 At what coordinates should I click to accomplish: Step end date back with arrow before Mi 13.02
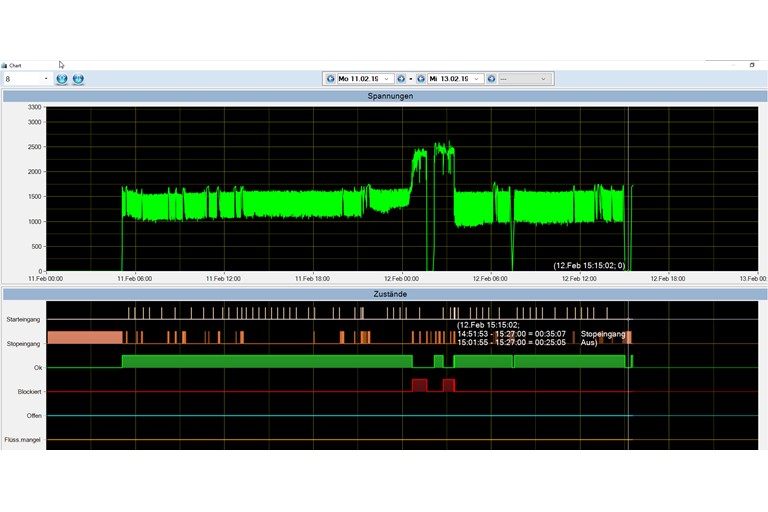coord(421,79)
